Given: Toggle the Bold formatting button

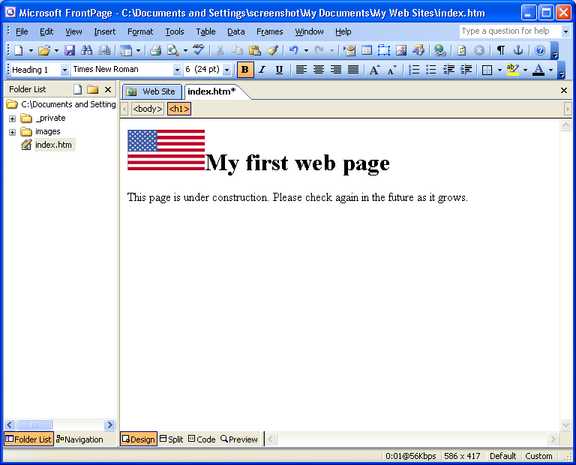Looking at the screenshot, I should pyautogui.click(x=245, y=69).
